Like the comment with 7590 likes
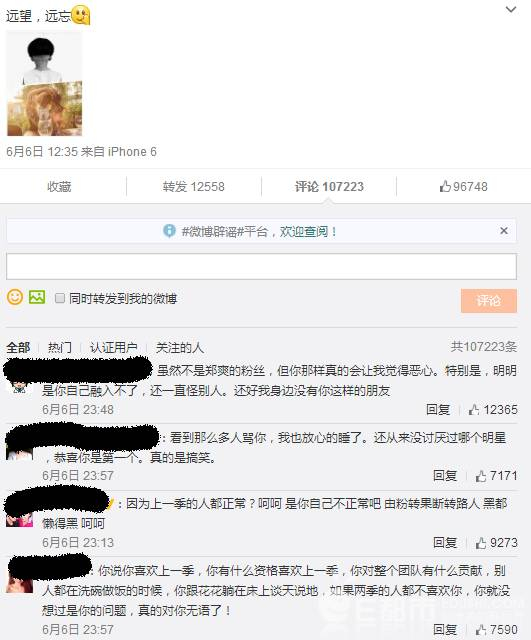The width and height of the screenshot is (531, 640). [496, 629]
